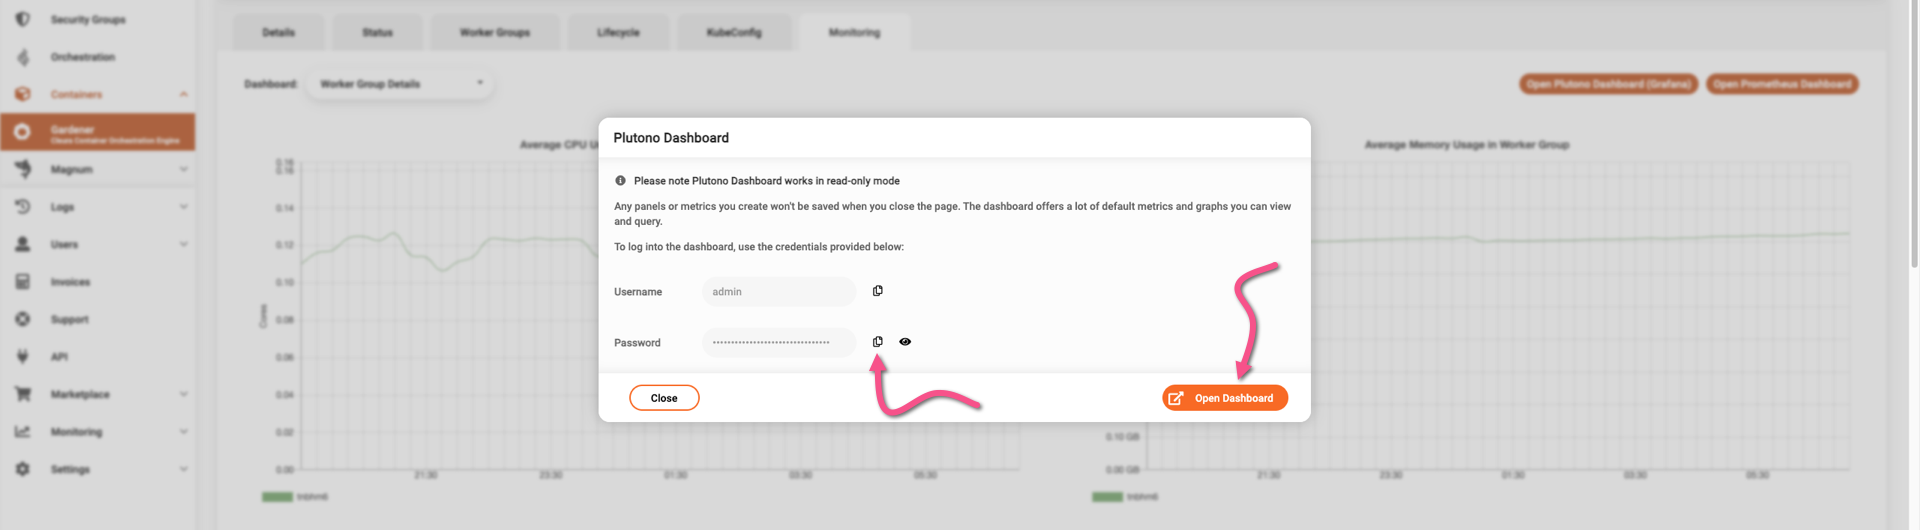Copy the username to clipboard
Image resolution: width=1920 pixels, height=530 pixels.
tap(878, 291)
